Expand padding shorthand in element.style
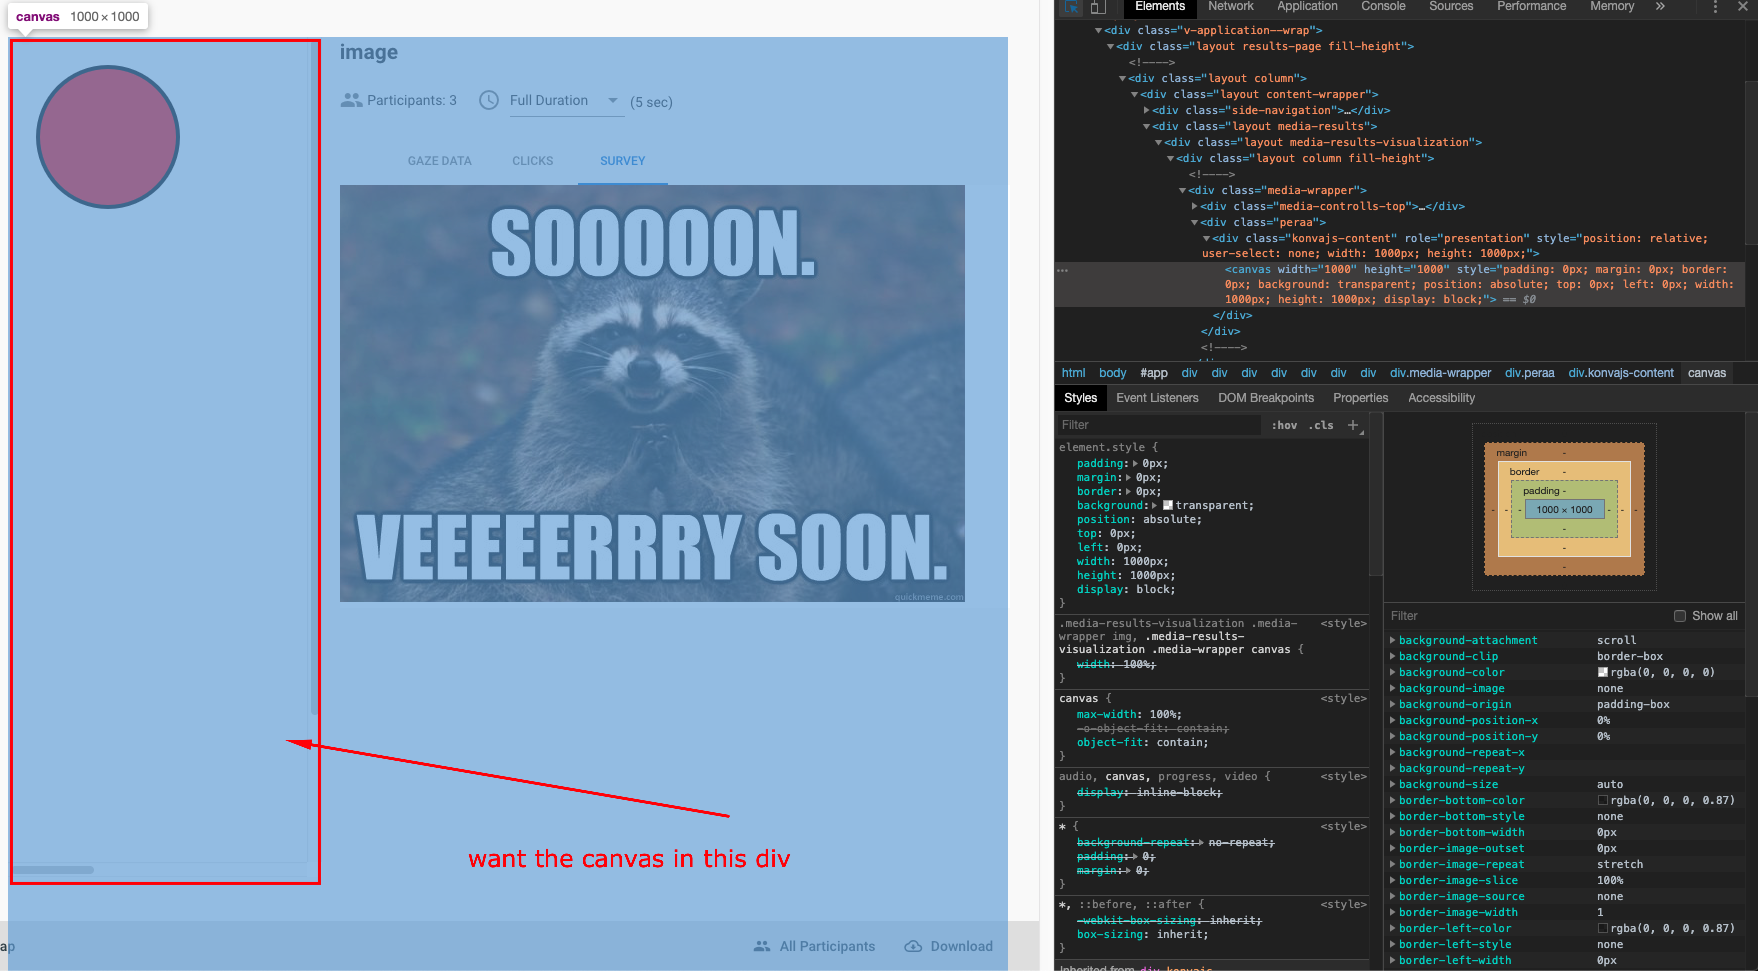The height and width of the screenshot is (971, 1758). click(x=1135, y=464)
